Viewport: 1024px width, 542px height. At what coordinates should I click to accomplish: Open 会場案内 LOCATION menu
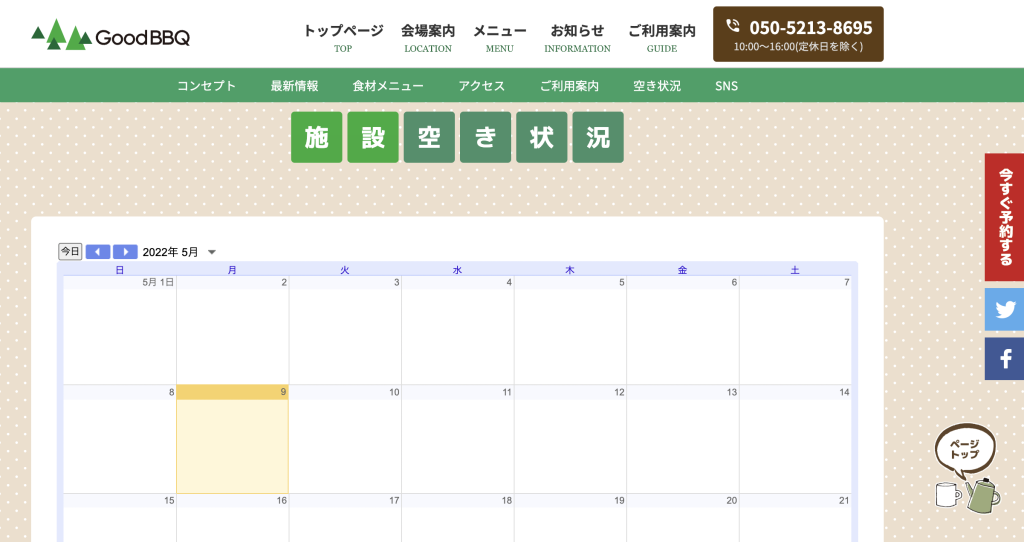coord(428,37)
